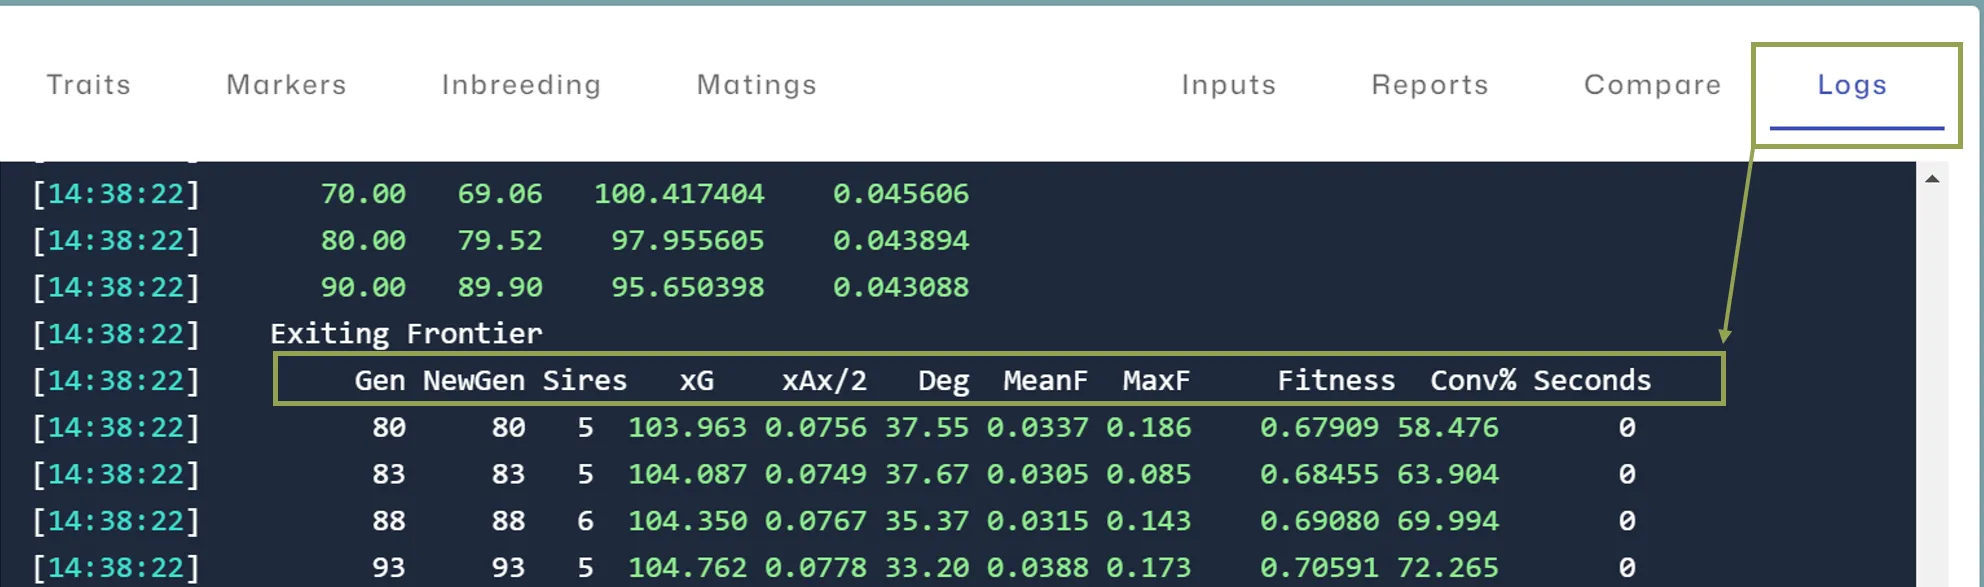Screen dimensions: 1984x587
Task: Click the value 79.52
Action: coord(500,240)
